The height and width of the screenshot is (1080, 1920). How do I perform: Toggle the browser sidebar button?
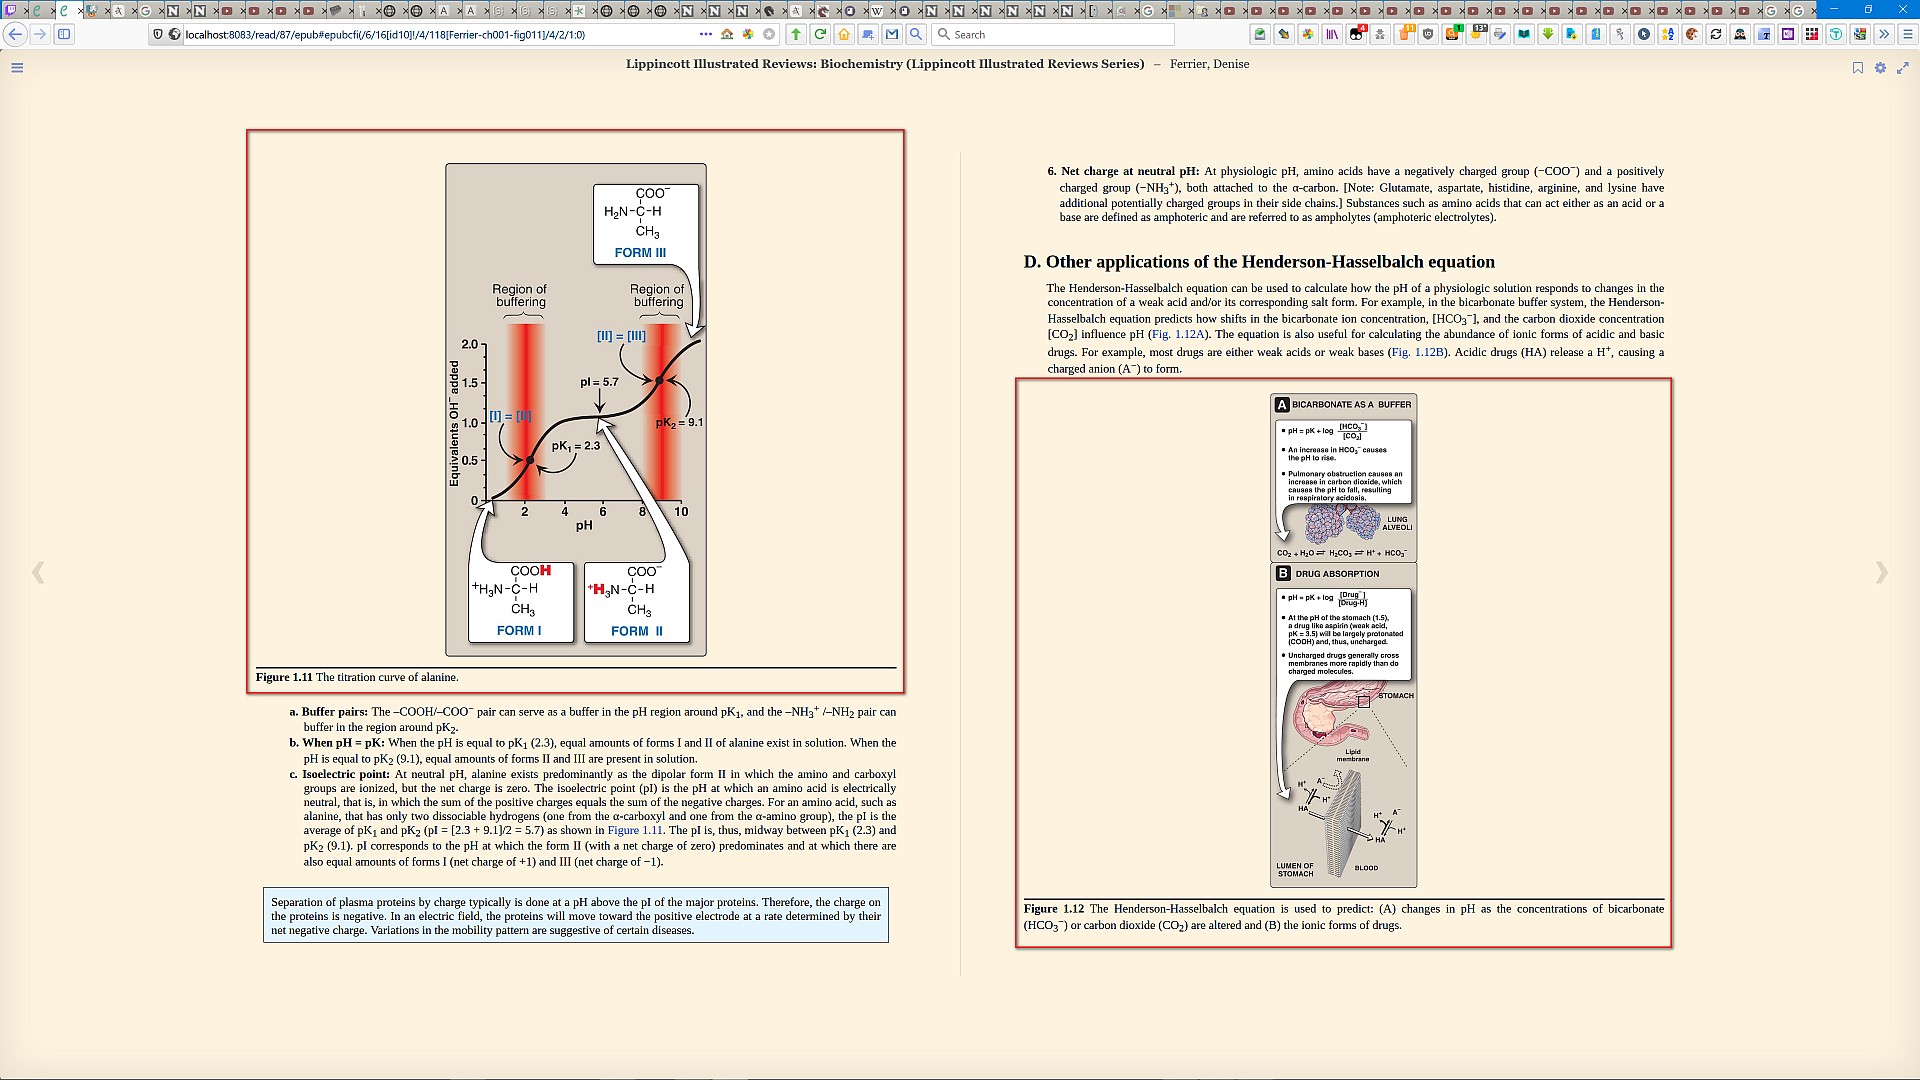click(x=64, y=34)
